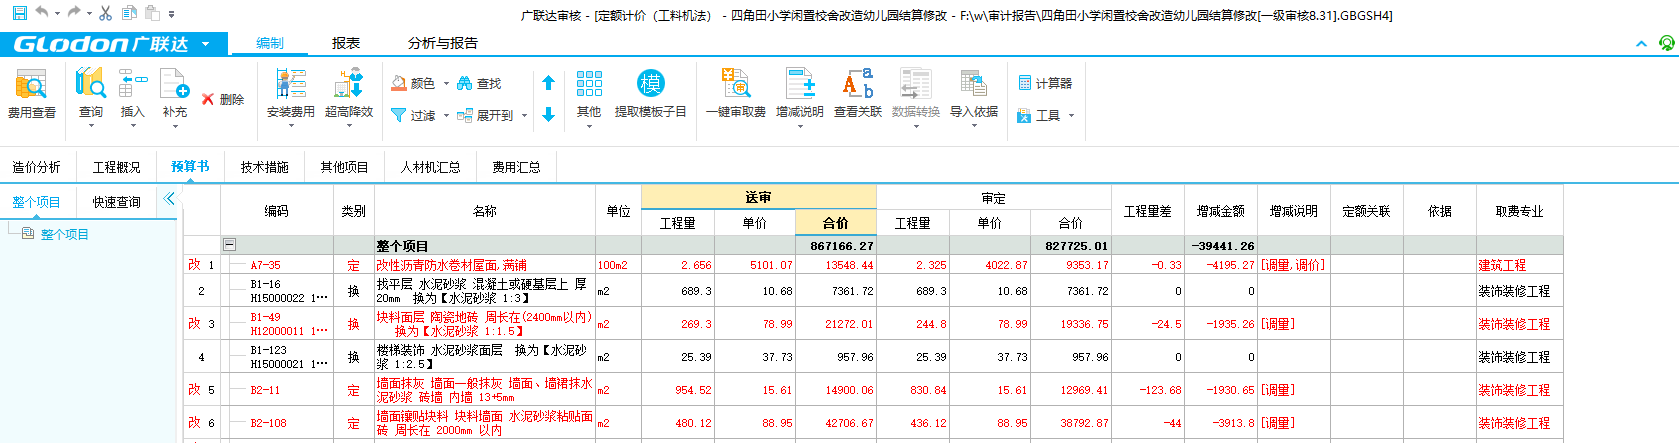Viewport: 1679px width, 443px height.
Task: Click the Copy icon in quick access bar
Action: click(129, 13)
